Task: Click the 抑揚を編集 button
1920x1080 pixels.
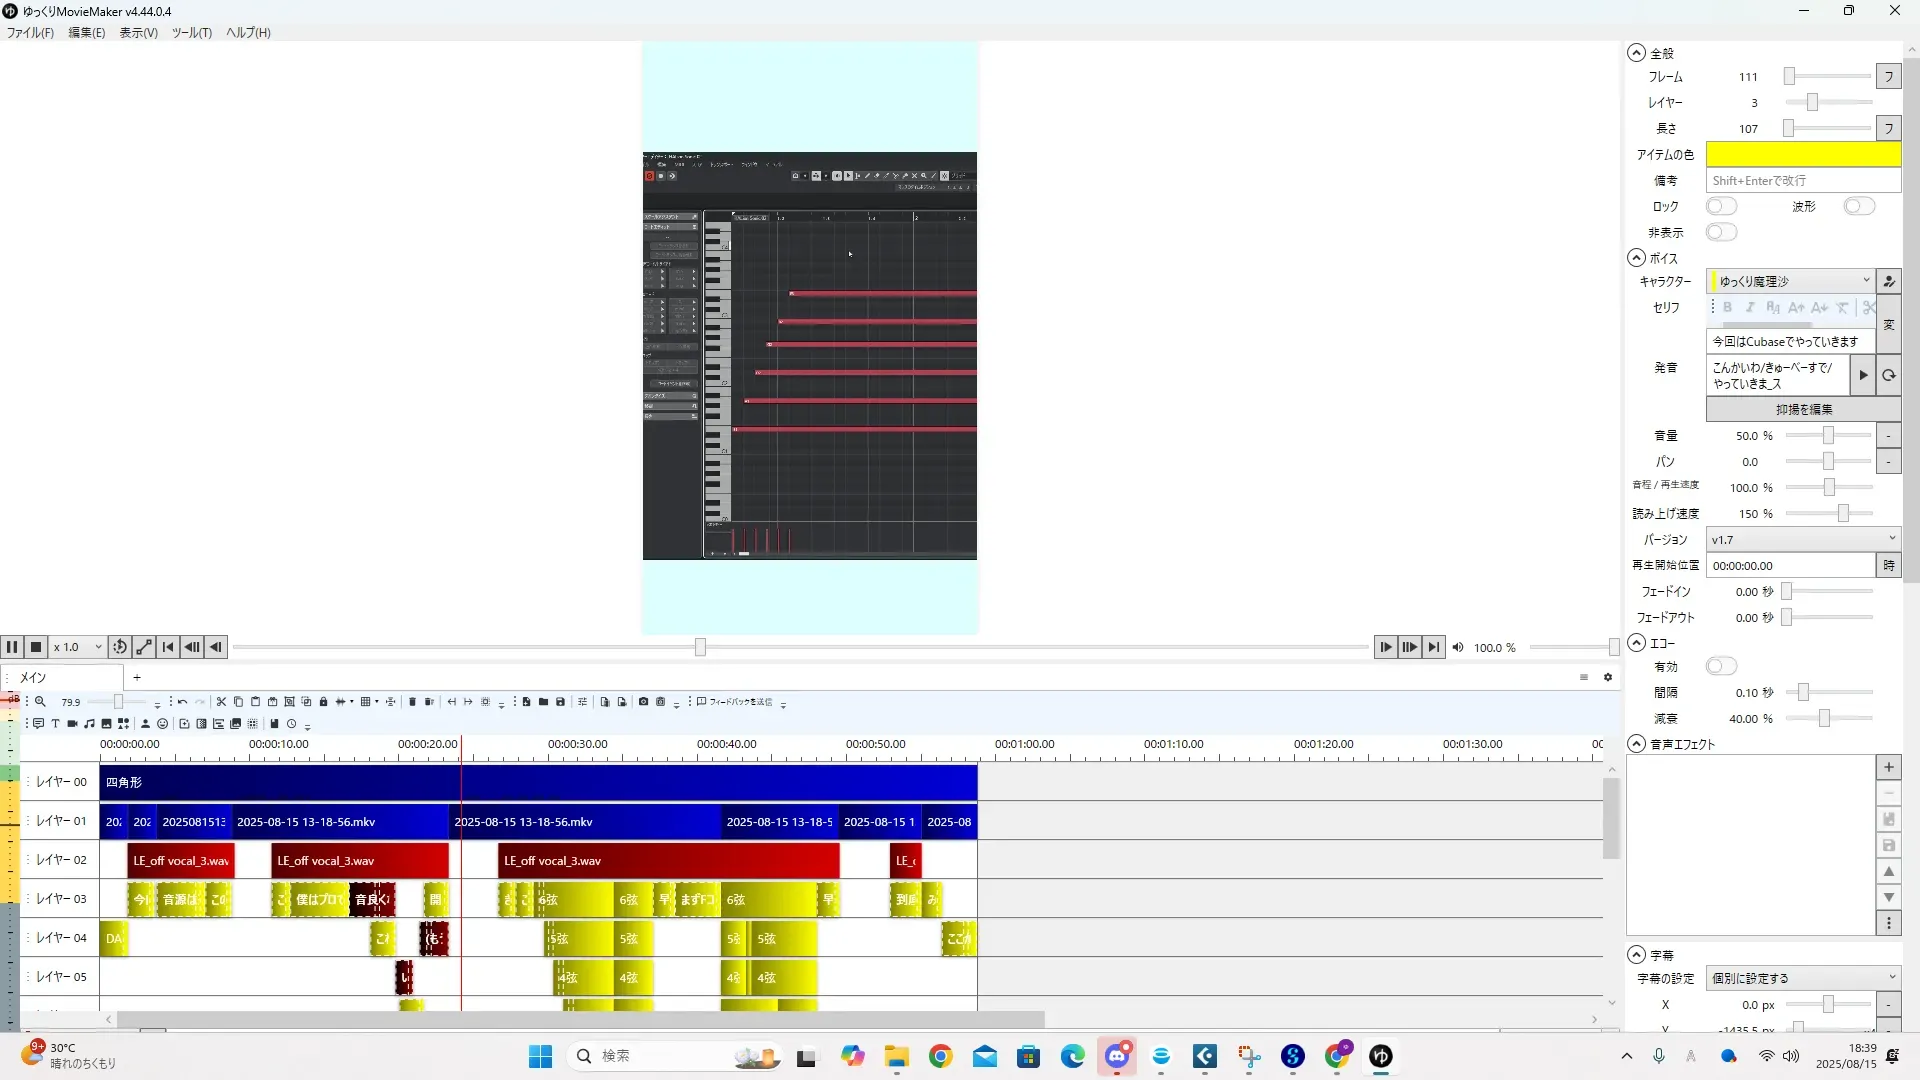Action: [1803, 409]
